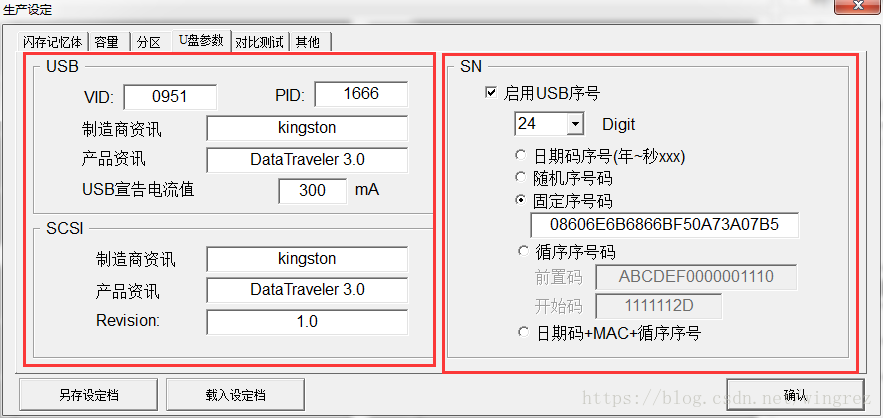Click the 确认 button
The height and width of the screenshot is (418, 883).
(x=795, y=395)
